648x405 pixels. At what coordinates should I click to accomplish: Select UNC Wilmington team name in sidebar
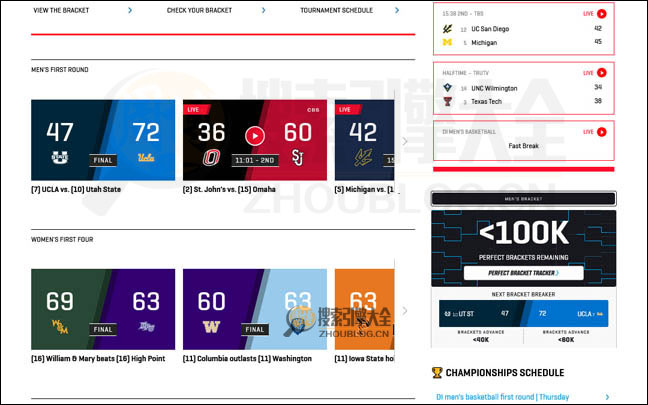(x=494, y=88)
